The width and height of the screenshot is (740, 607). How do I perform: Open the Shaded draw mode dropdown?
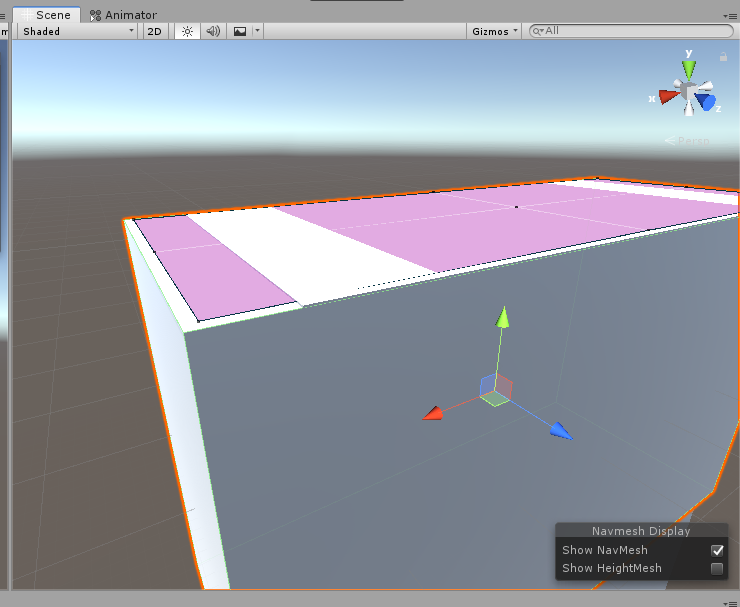78,31
